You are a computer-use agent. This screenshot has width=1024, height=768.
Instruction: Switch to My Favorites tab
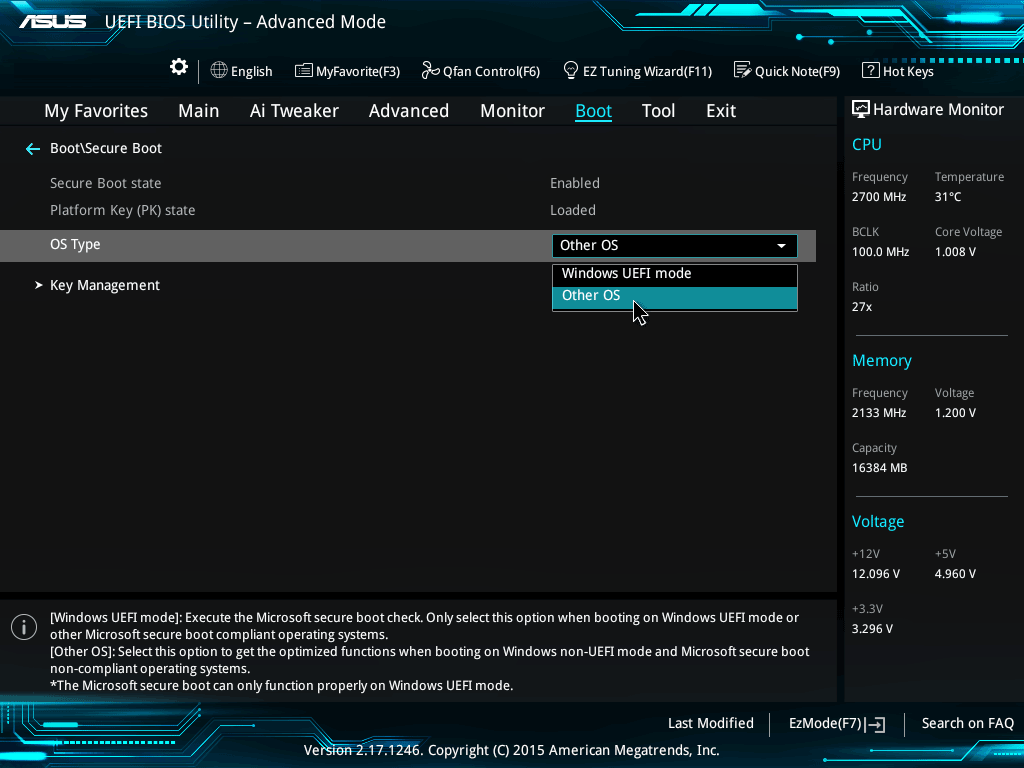click(96, 111)
